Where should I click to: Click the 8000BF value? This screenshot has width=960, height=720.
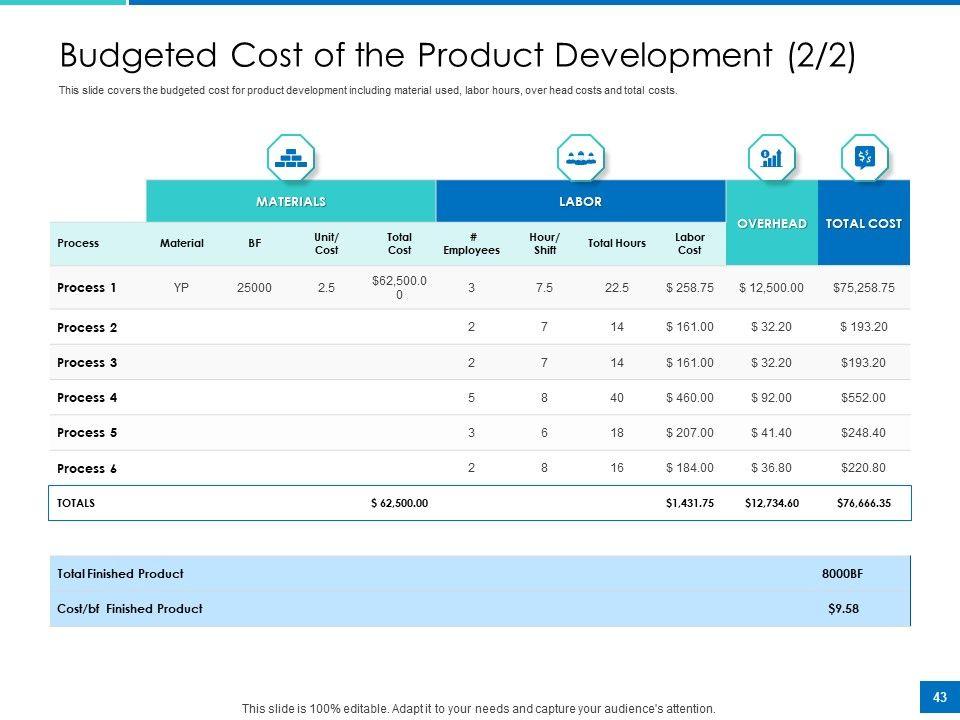842,574
